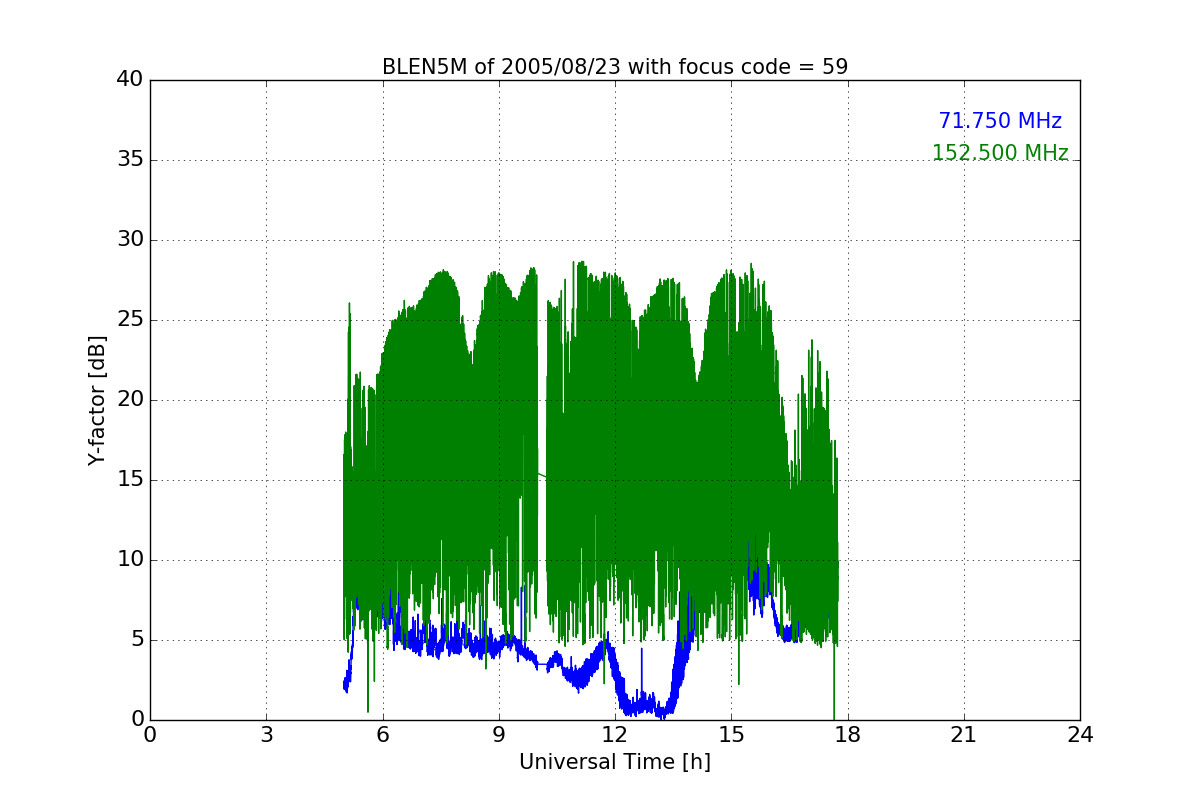Image resolution: width=1200 pixels, height=800 pixels.
Task: Click the x-axis tick label 12
Action: 615,735
